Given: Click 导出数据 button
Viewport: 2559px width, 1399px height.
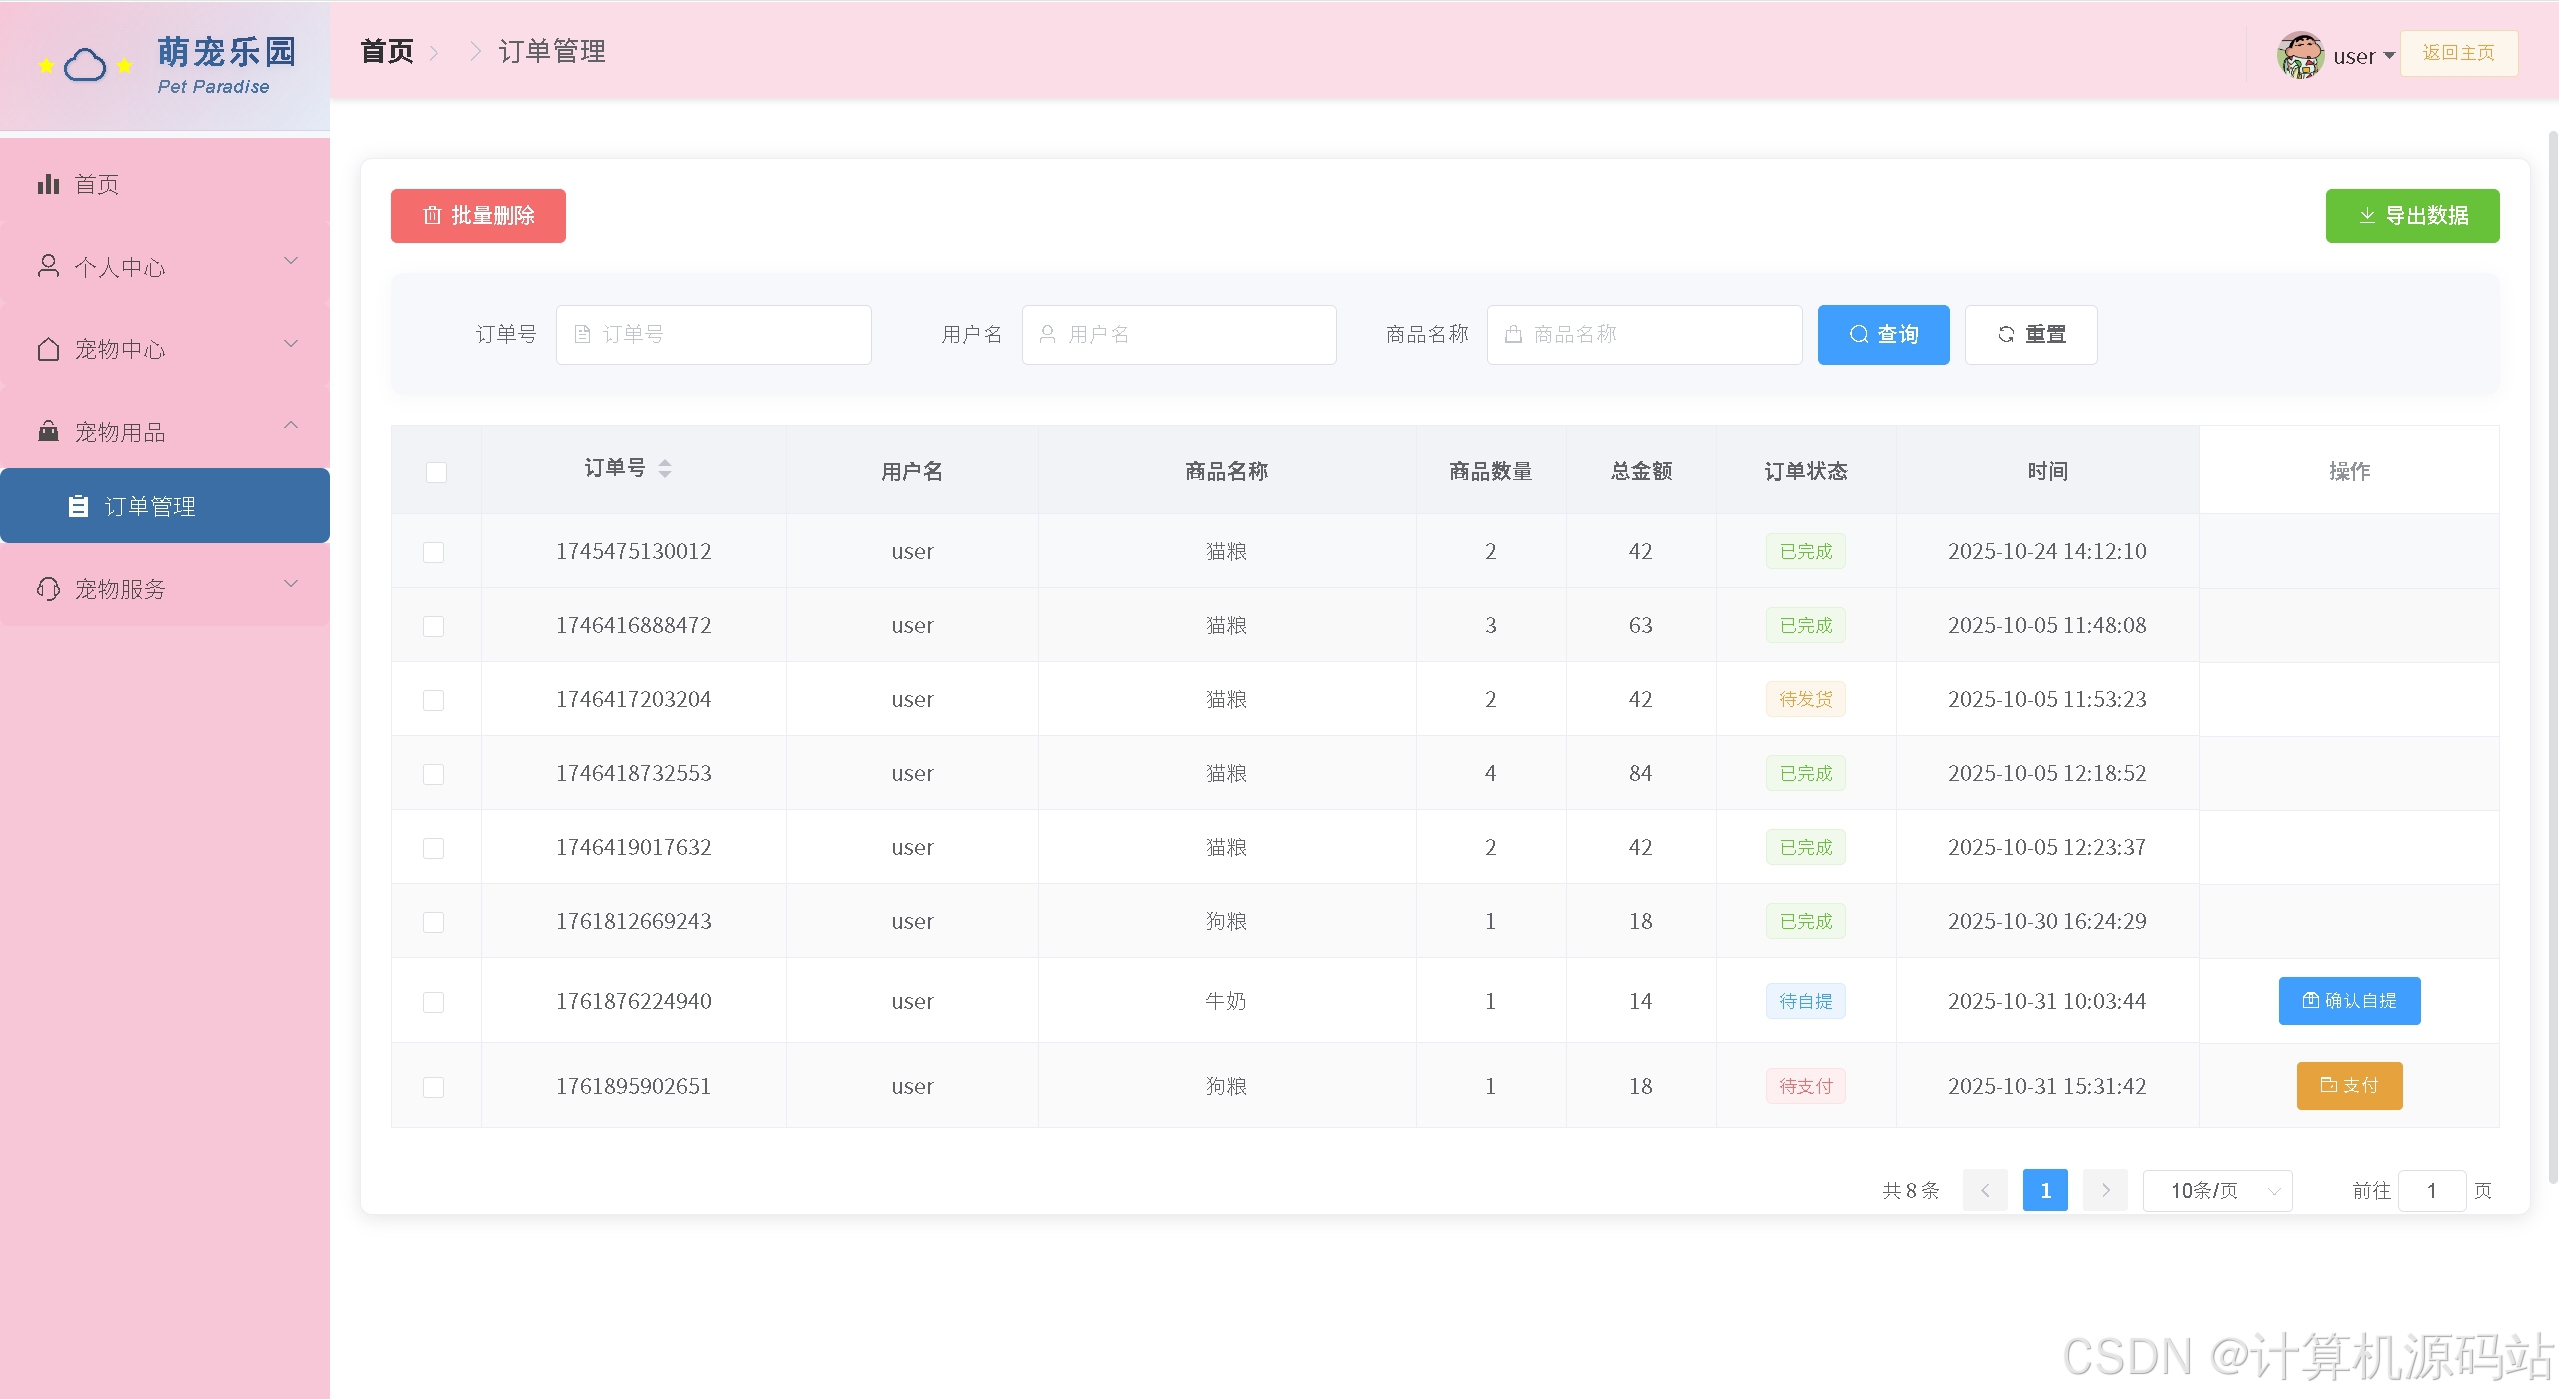Looking at the screenshot, I should coord(2412,216).
